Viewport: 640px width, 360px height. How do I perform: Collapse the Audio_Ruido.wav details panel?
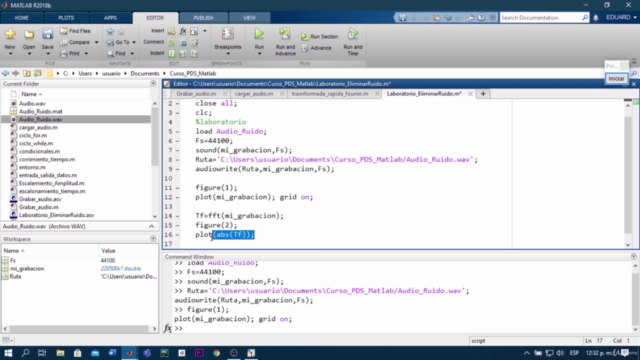pyautogui.click(x=151, y=227)
